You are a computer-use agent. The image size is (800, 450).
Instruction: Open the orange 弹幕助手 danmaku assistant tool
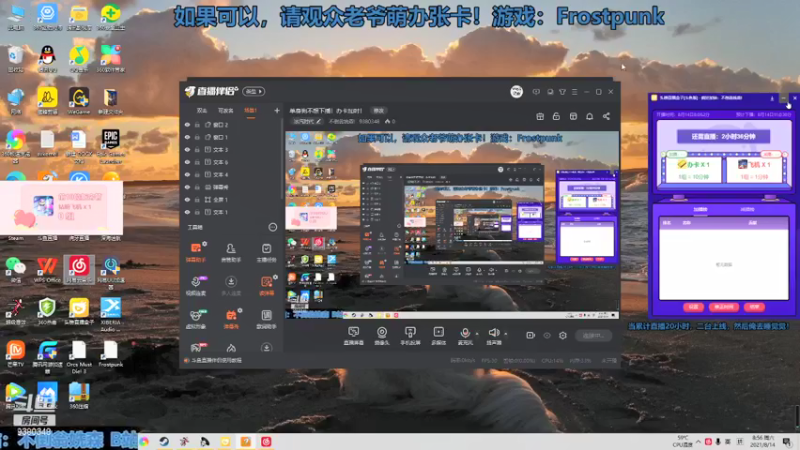point(196,252)
